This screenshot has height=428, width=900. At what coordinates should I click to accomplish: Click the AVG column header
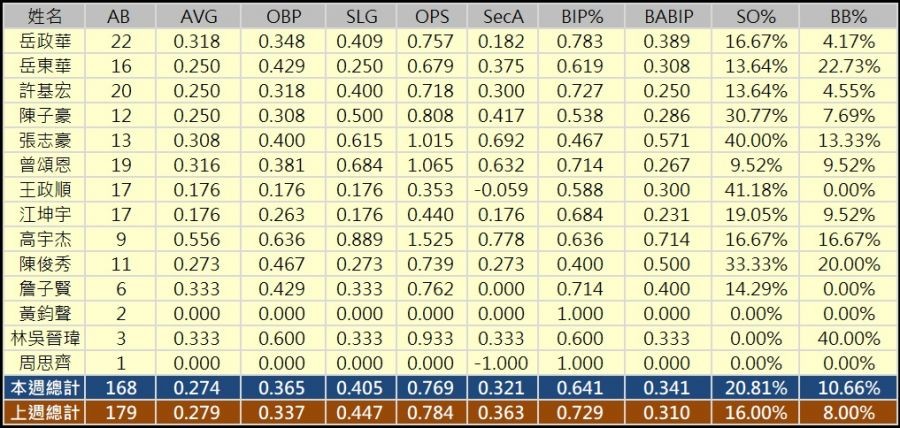tap(199, 17)
